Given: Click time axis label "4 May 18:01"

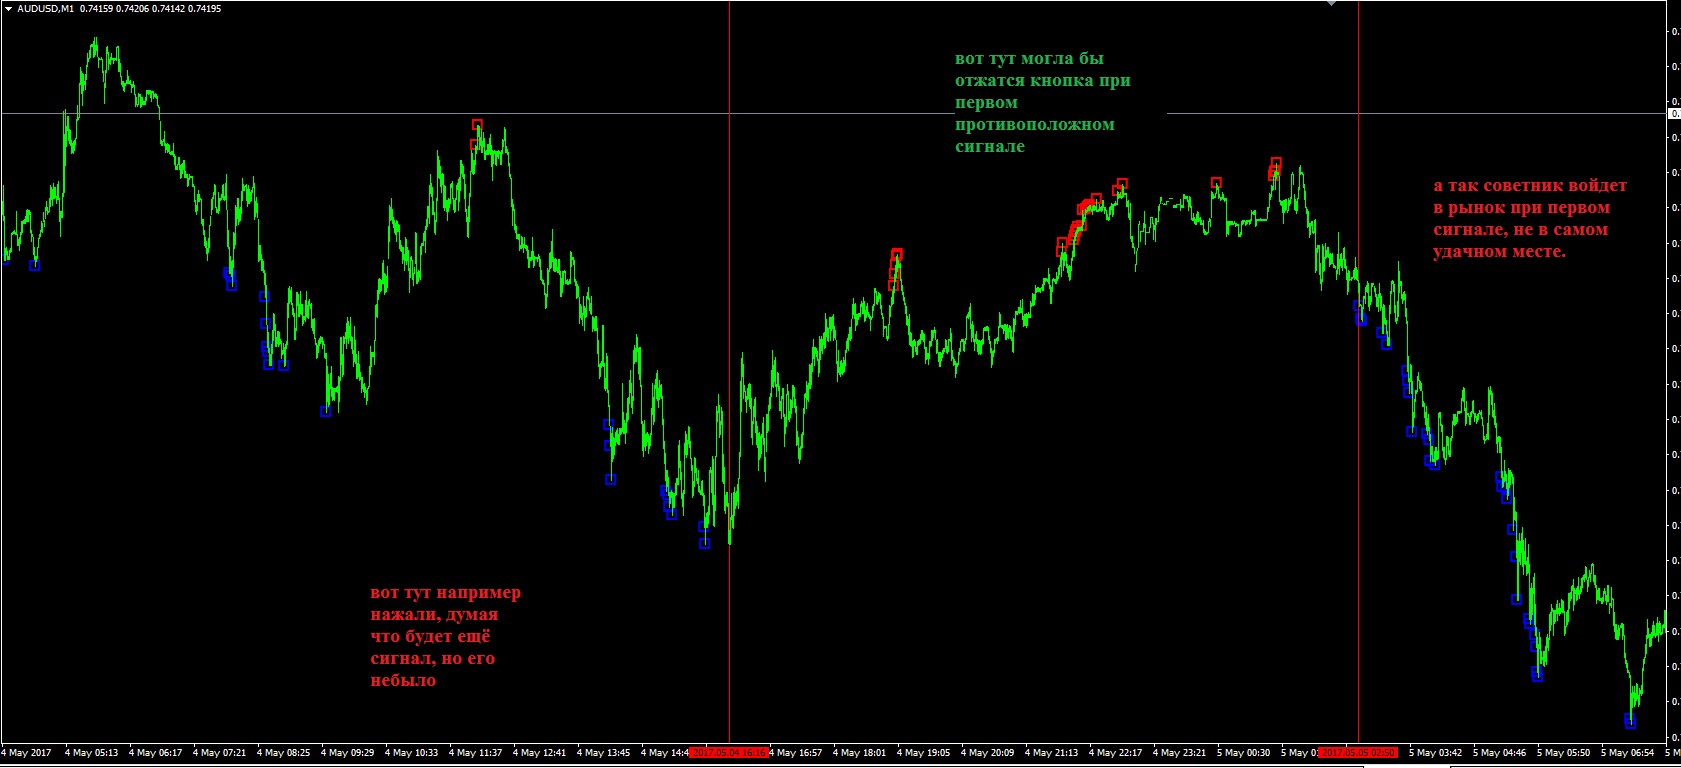Looking at the screenshot, I should pos(859,753).
